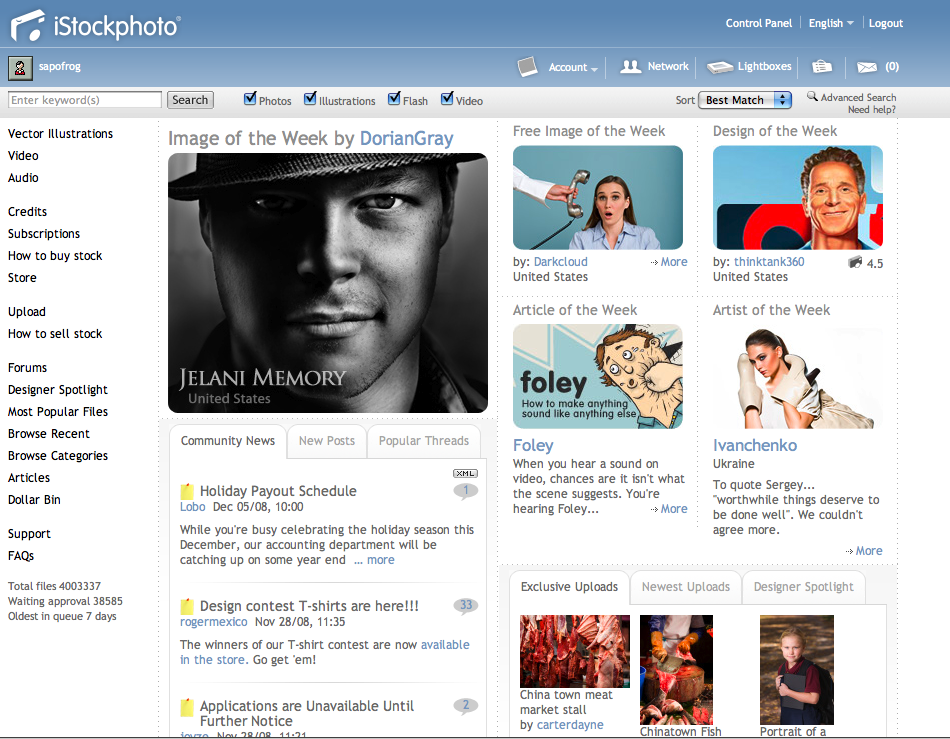Viewport: 950px width, 739px height.
Task: Open the Subscriptions link
Action: pyautogui.click(x=44, y=234)
